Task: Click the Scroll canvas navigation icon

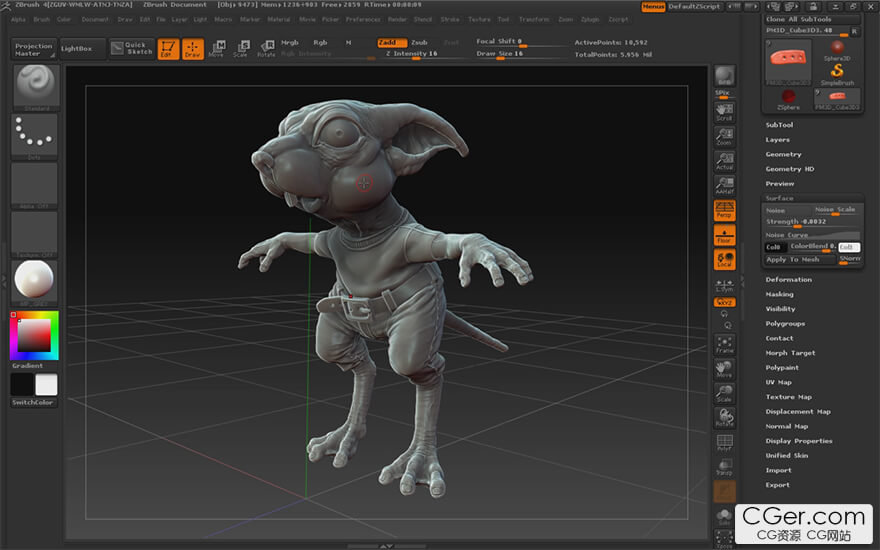Action: 724,112
